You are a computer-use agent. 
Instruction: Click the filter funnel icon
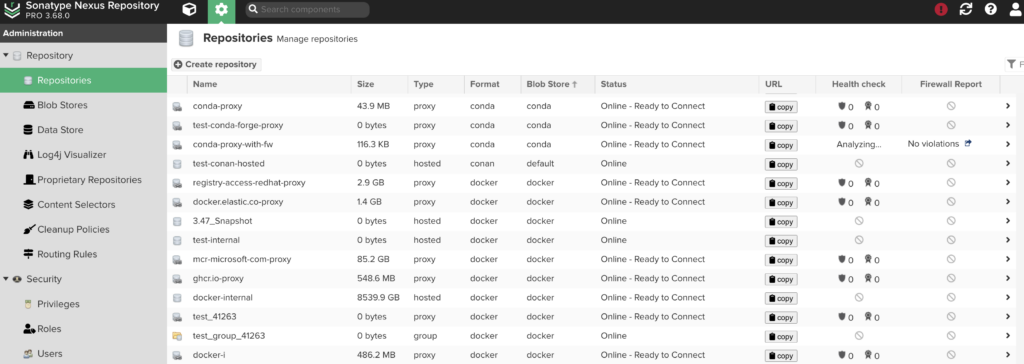click(1012, 65)
